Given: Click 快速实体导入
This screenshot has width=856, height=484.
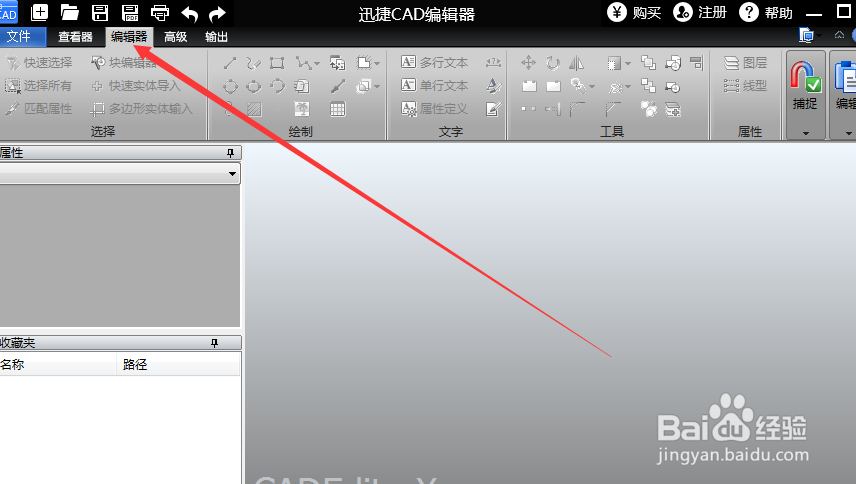Looking at the screenshot, I should 136,86.
